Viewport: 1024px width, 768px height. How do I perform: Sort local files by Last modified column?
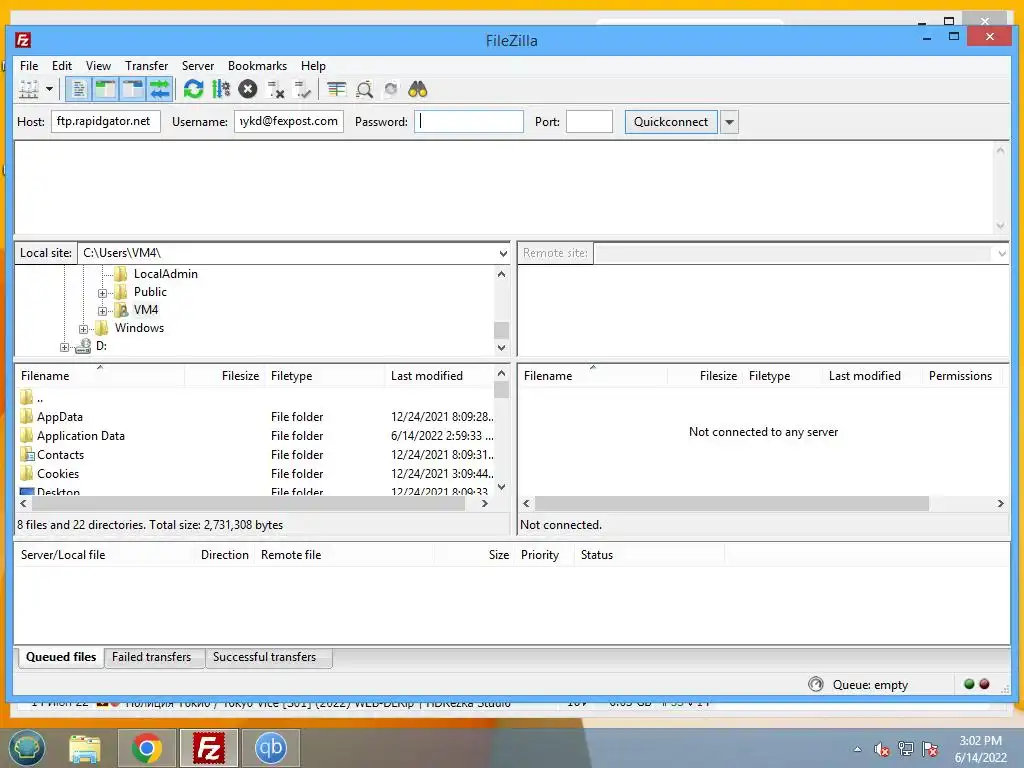coord(439,376)
